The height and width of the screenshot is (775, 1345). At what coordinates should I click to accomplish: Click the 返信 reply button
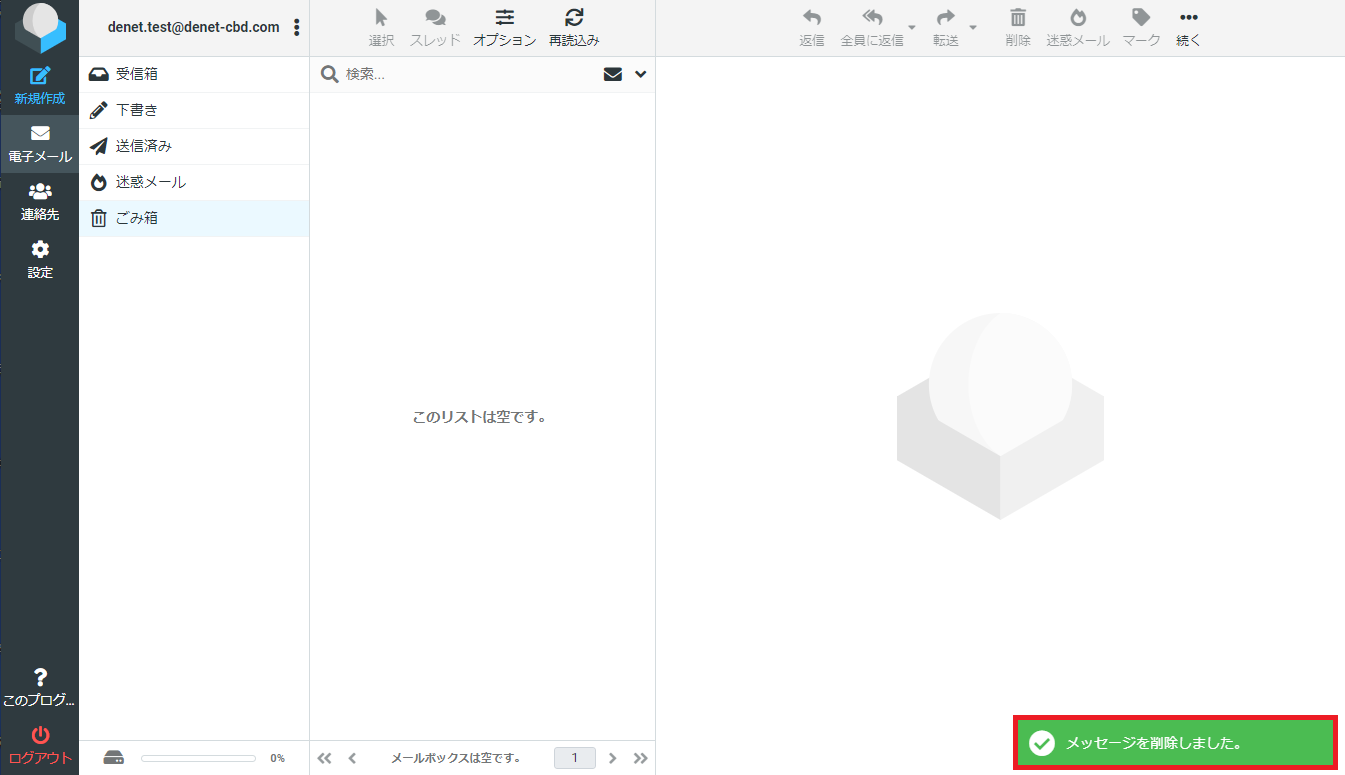click(x=812, y=28)
